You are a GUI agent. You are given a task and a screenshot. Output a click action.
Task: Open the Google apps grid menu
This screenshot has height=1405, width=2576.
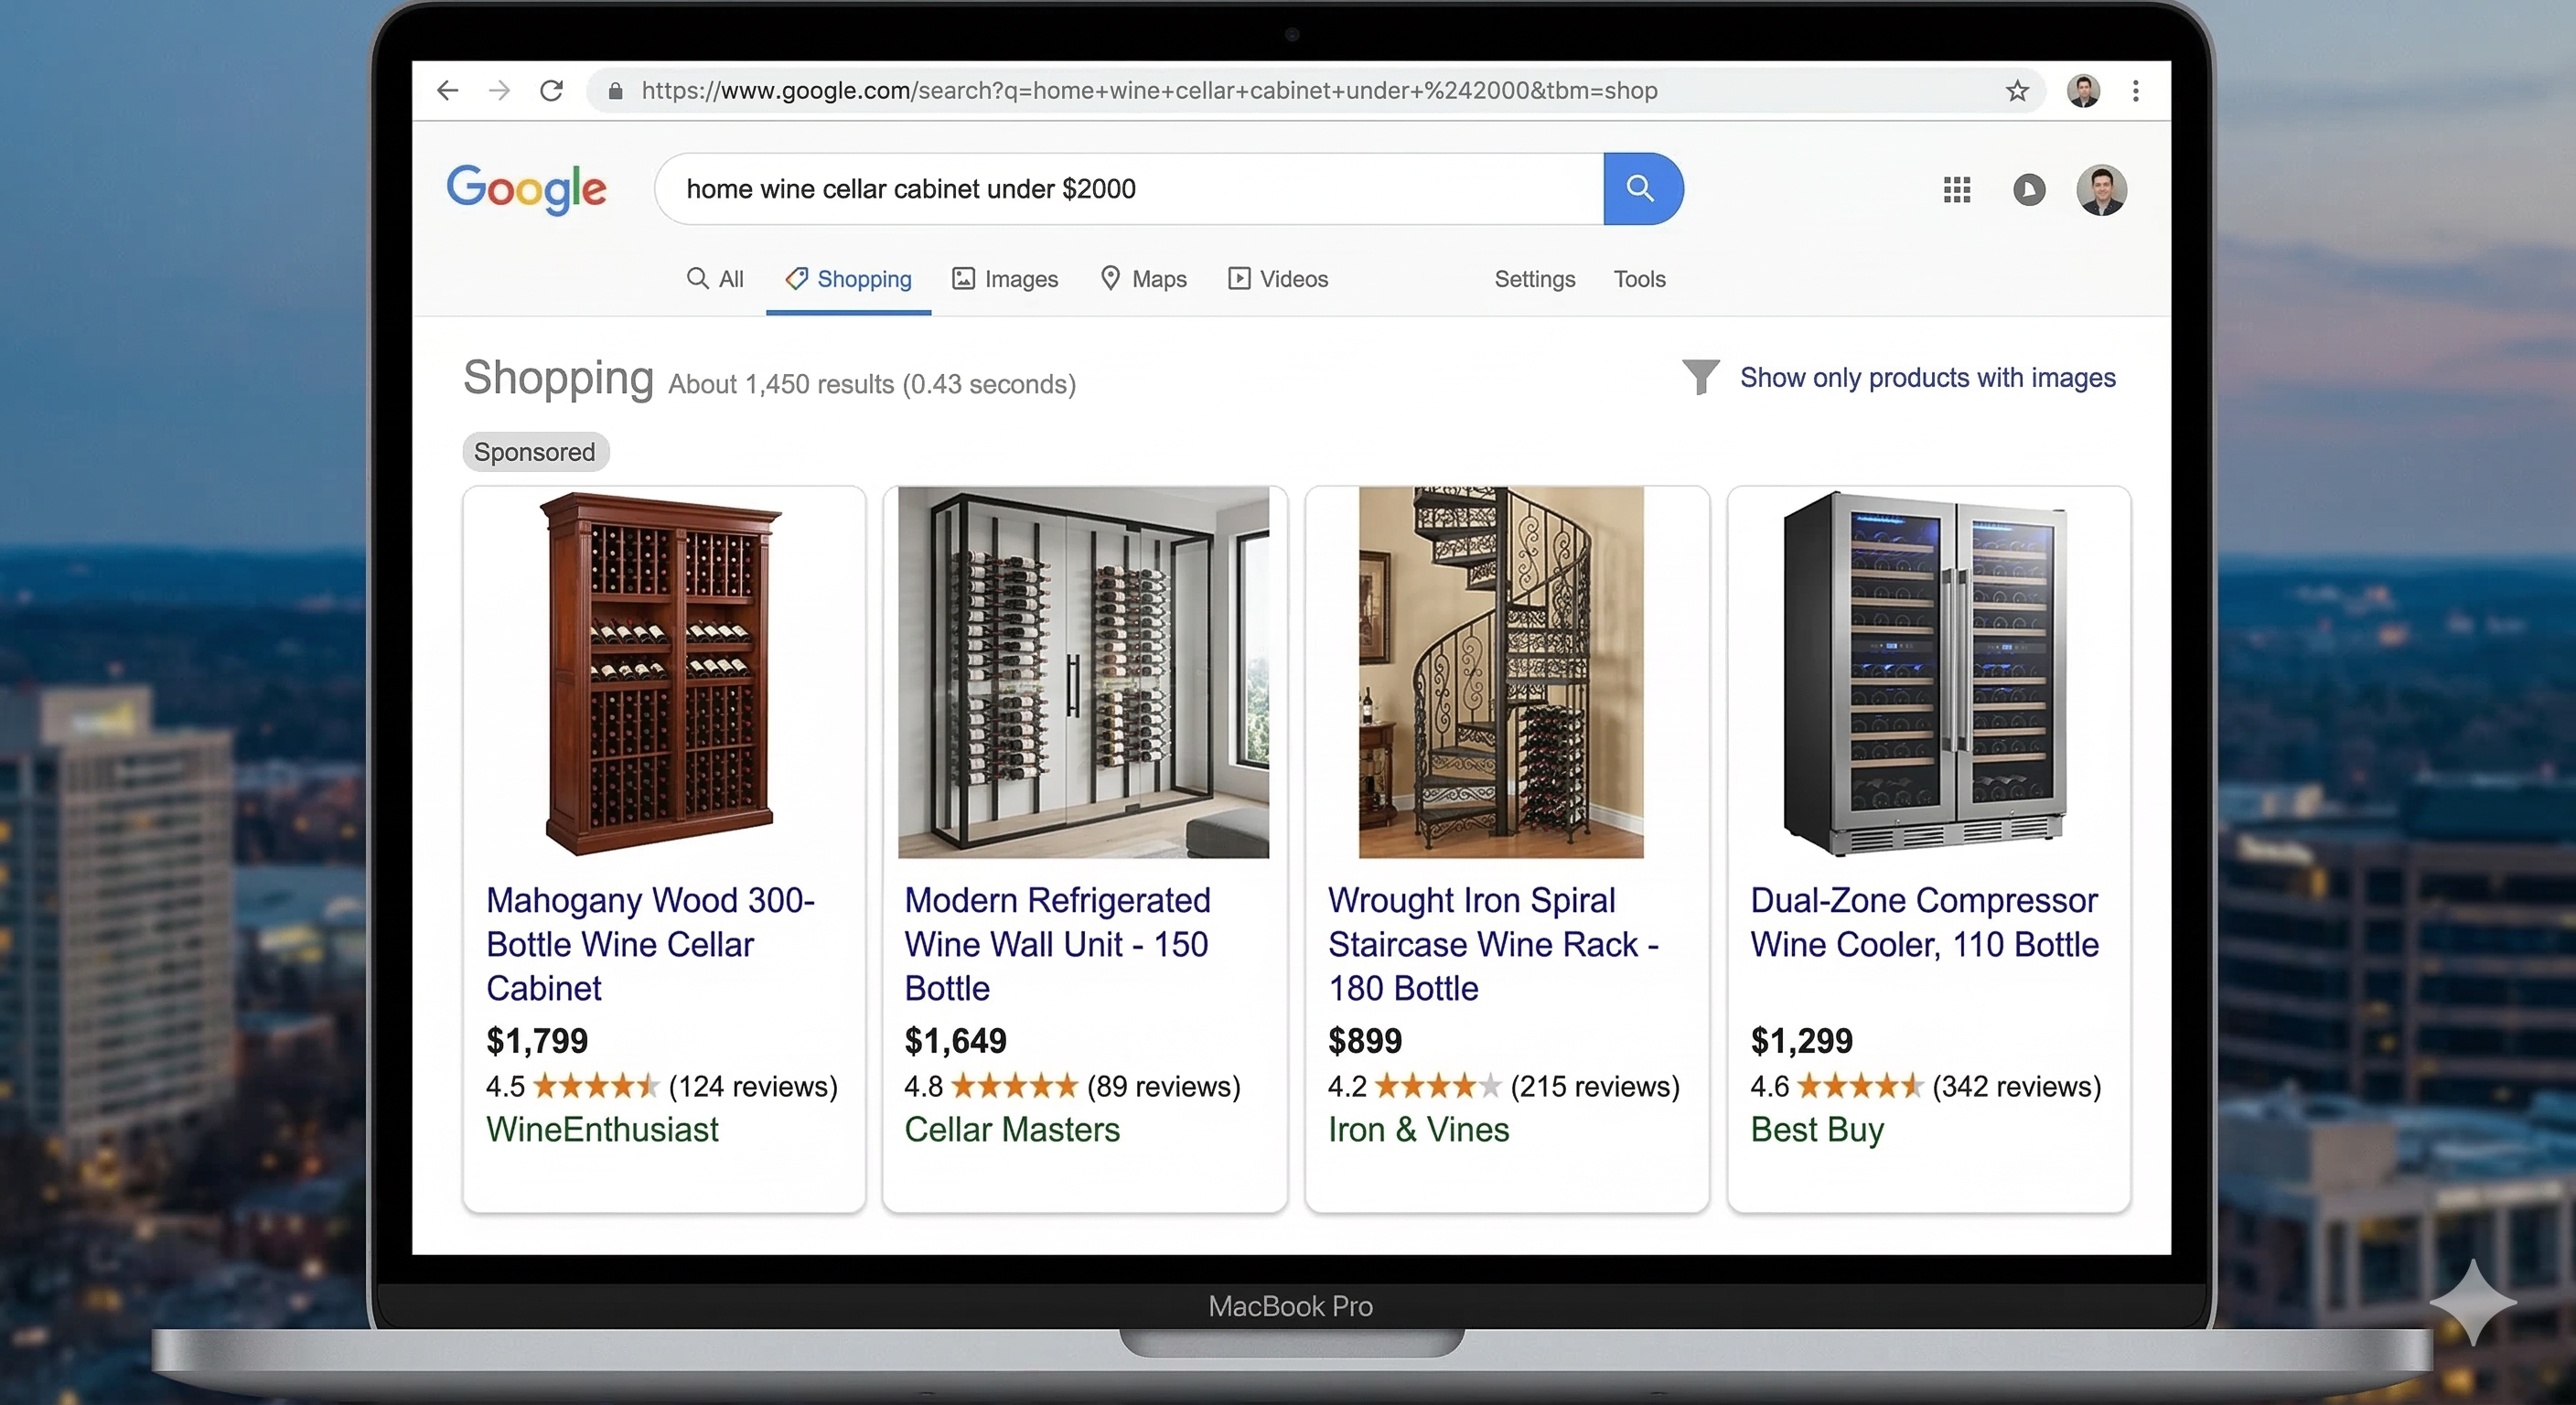point(1957,189)
